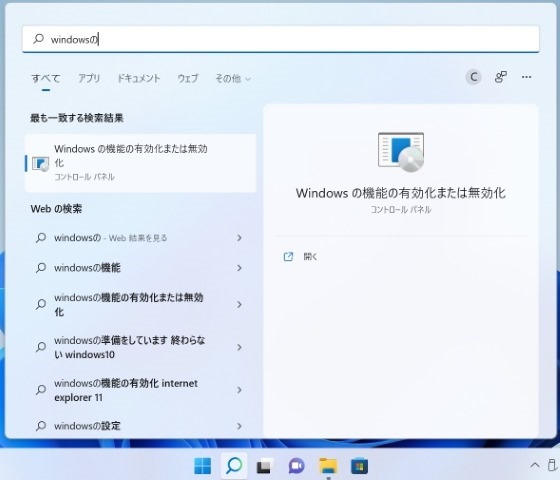Open the Windows Start button on taskbar
560x480 pixels.
(x=202, y=466)
